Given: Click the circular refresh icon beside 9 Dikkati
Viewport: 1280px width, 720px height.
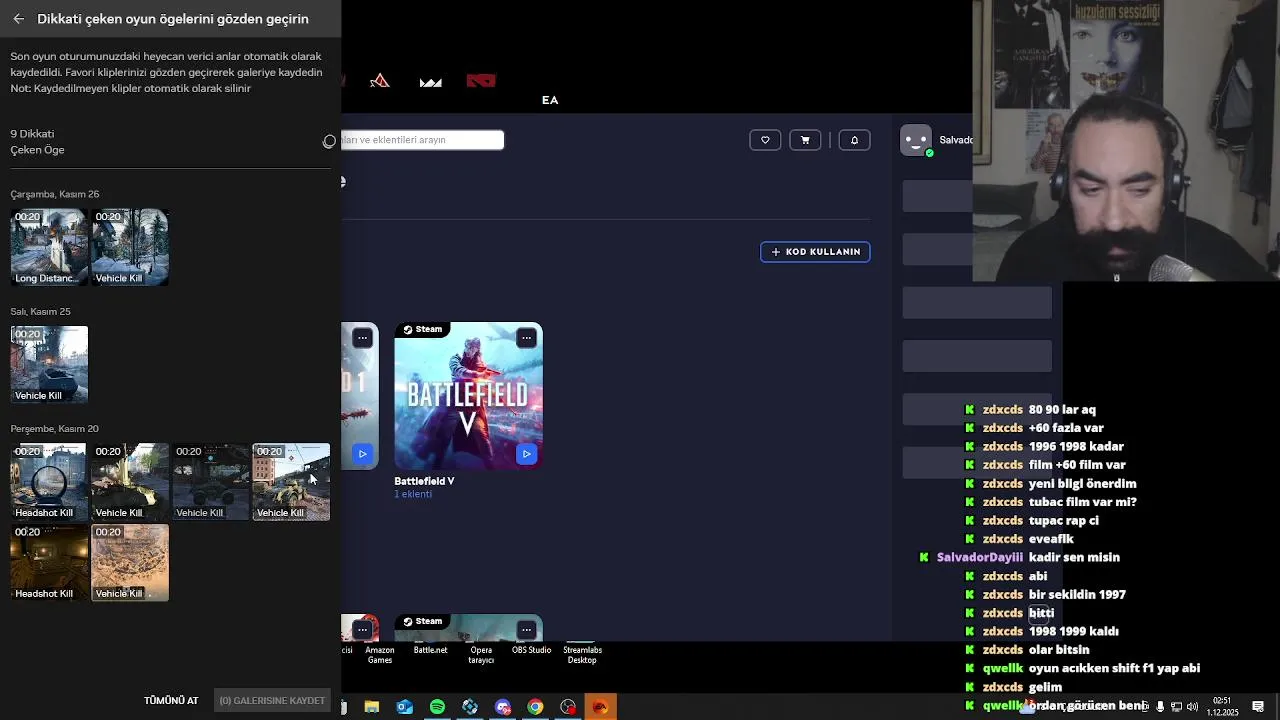Looking at the screenshot, I should coord(329,142).
